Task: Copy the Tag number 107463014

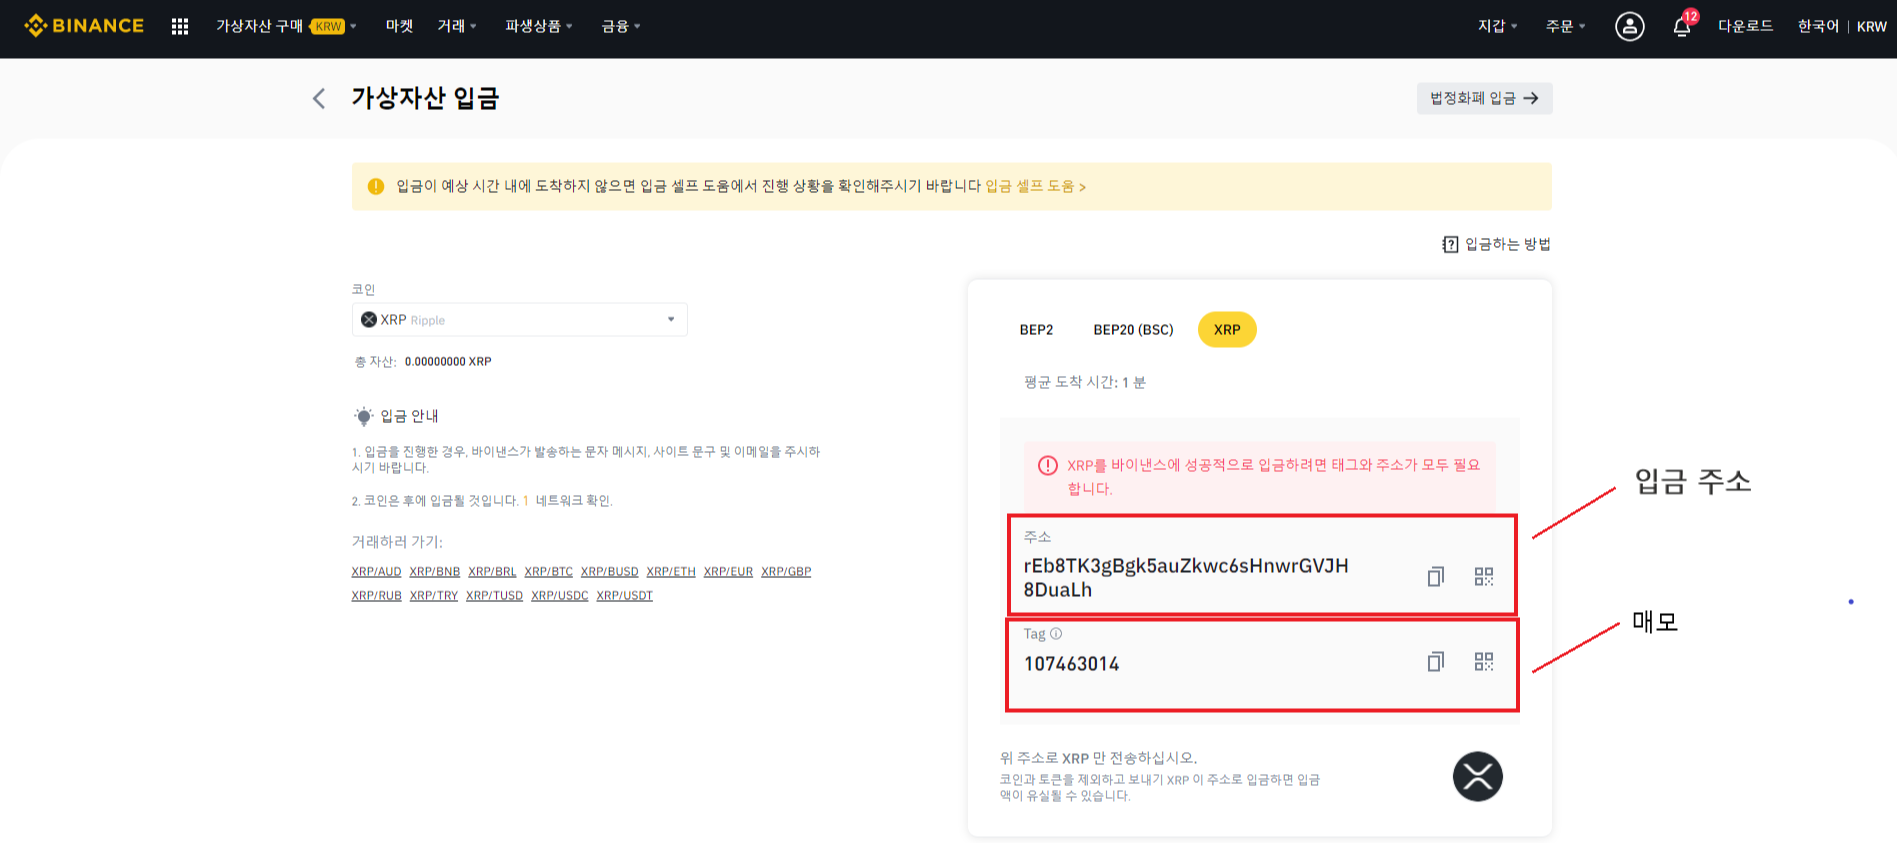Action: click(x=1435, y=661)
